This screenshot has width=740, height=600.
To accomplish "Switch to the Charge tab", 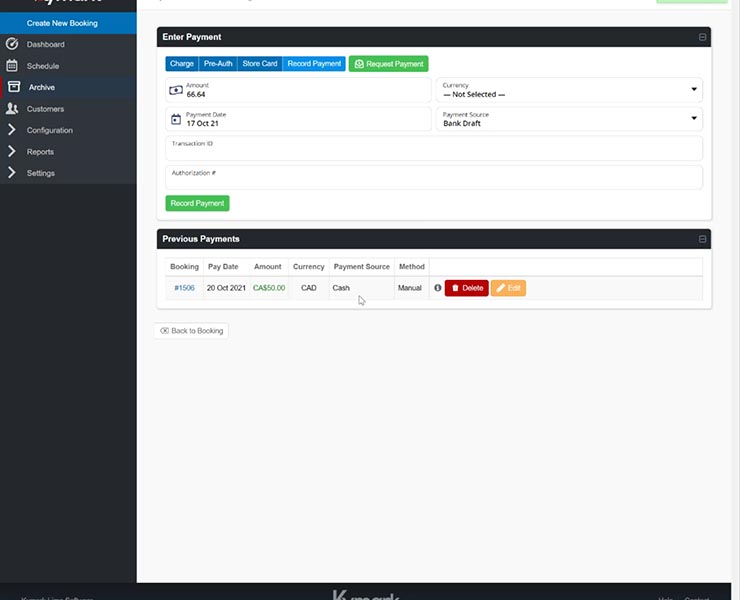I will (x=182, y=64).
